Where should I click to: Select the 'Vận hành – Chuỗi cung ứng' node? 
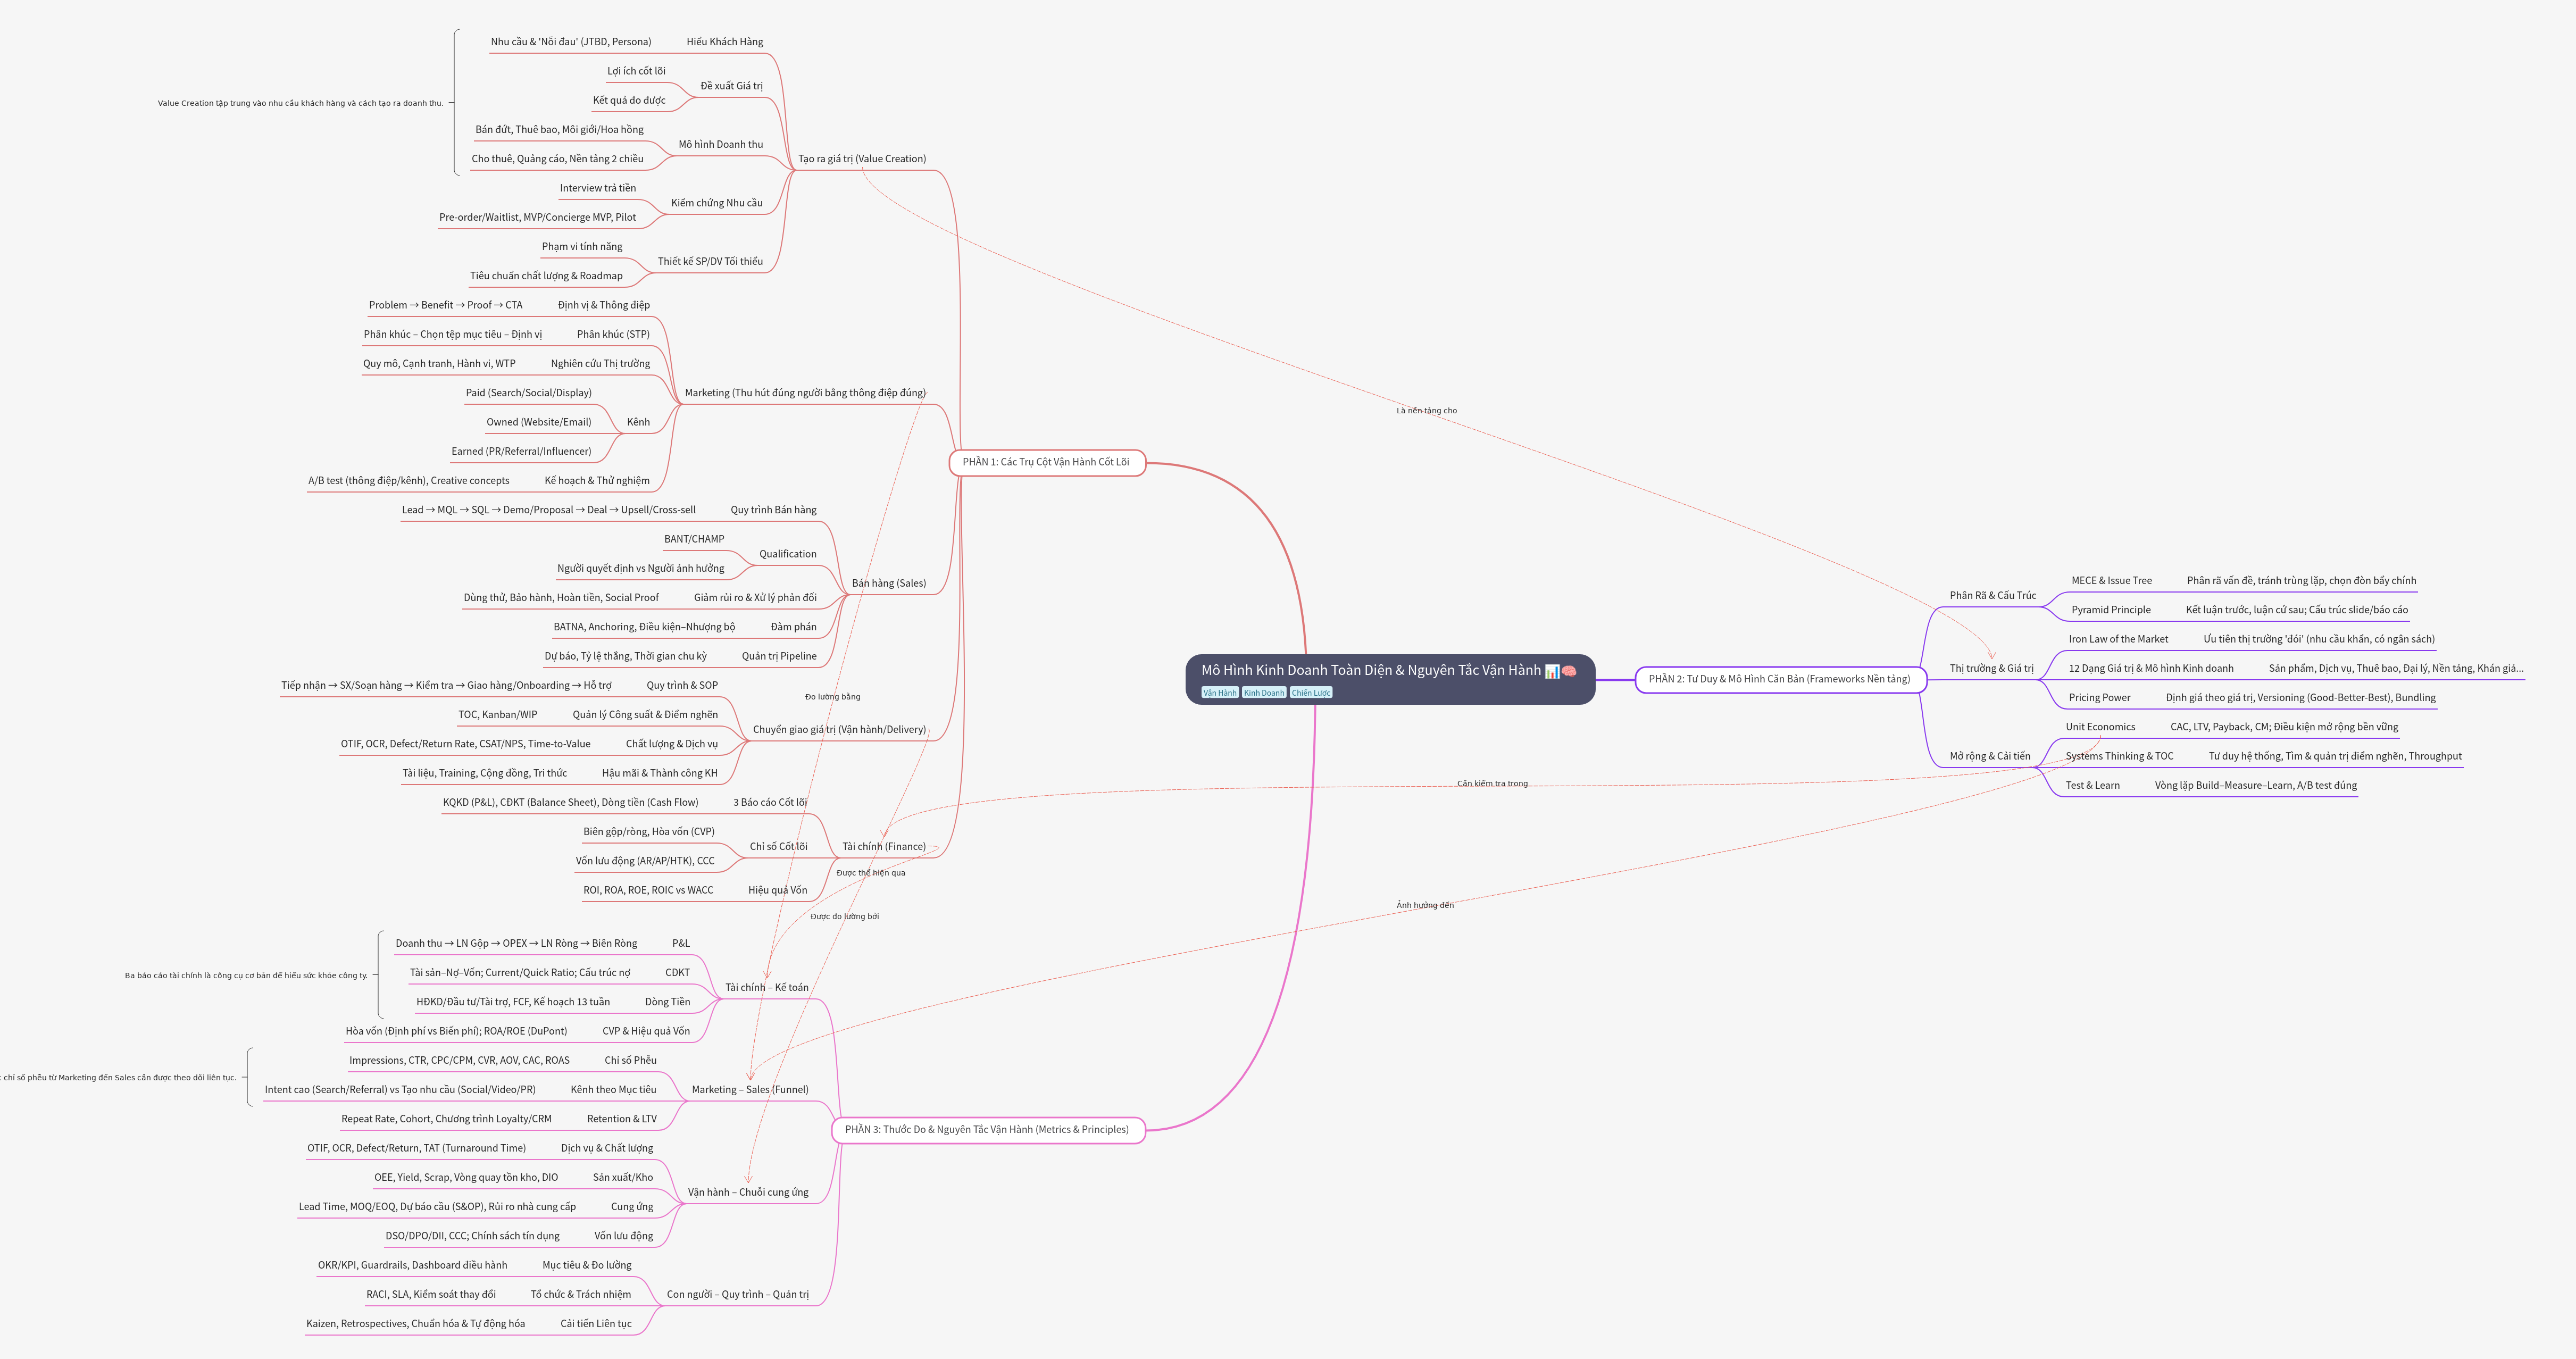click(x=747, y=1192)
